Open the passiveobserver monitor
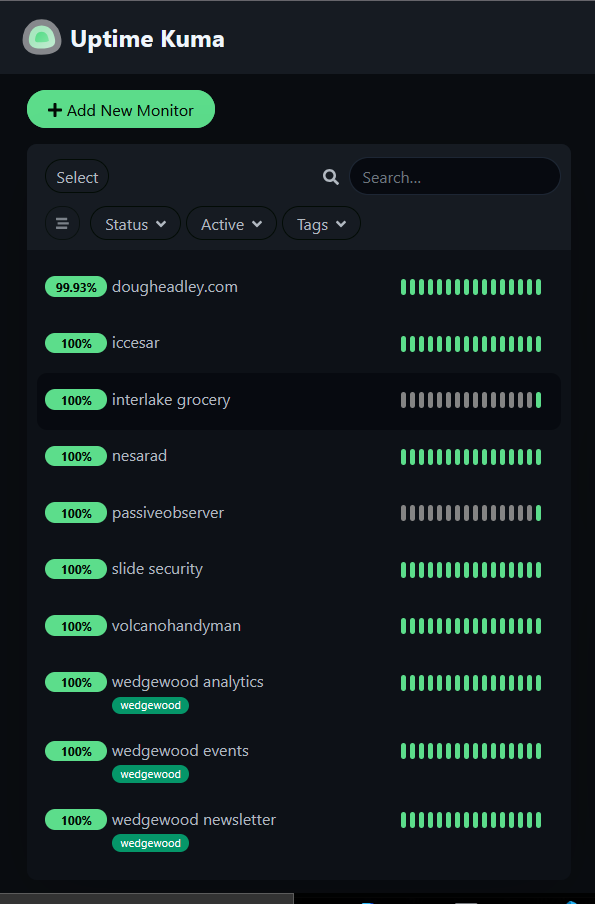Screen dimensions: 595x904 [299, 513]
